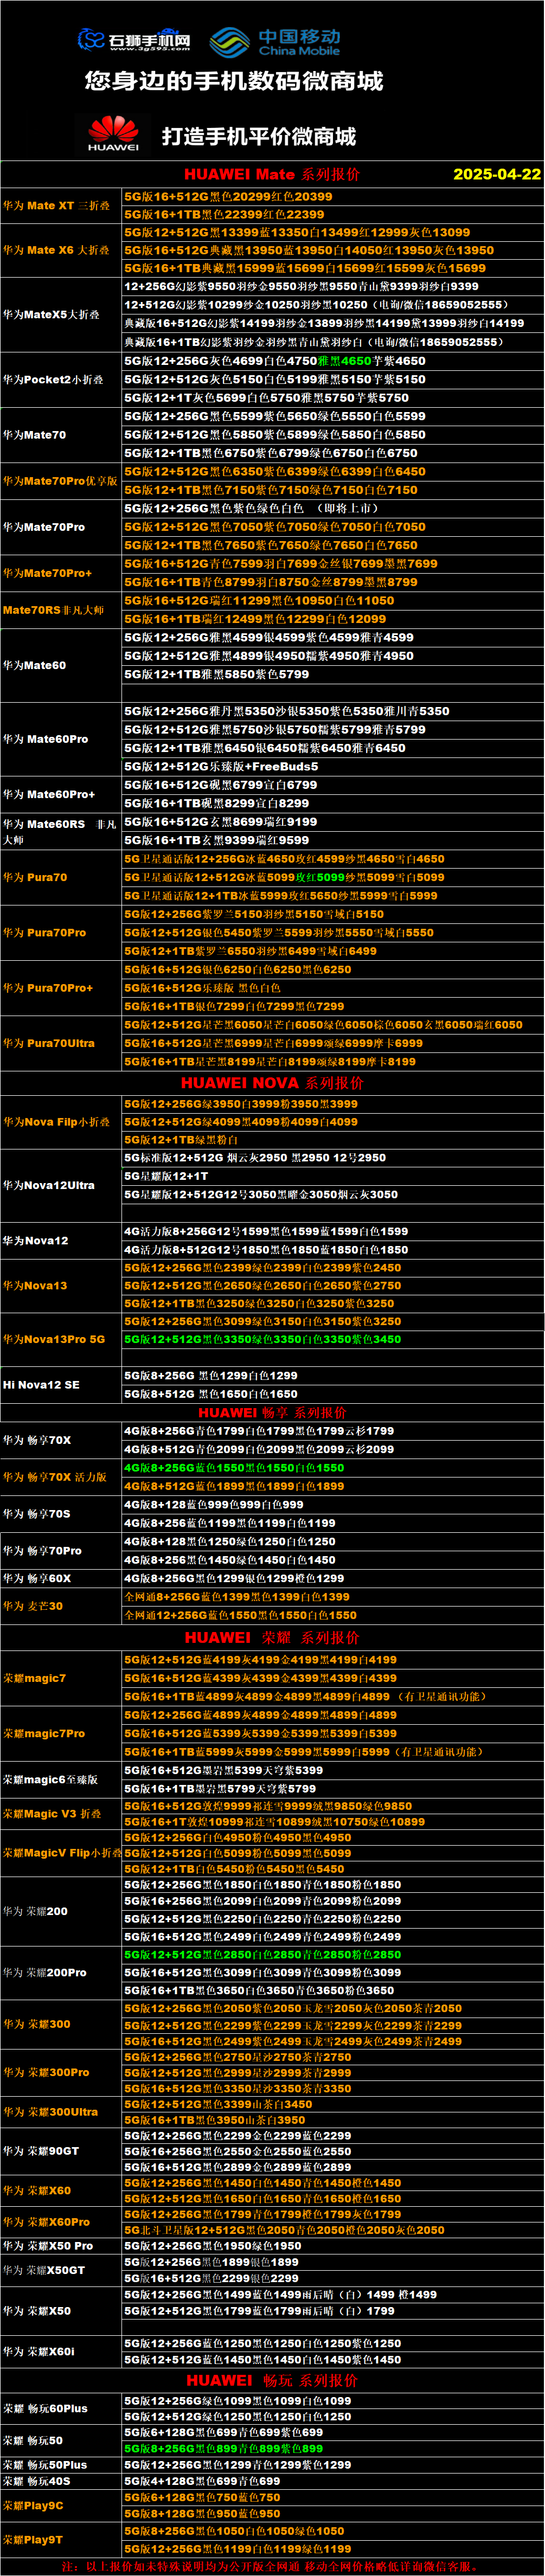
Task: Click the 荣耀 畅玩50Plus row label
Action: (x=45, y=2465)
